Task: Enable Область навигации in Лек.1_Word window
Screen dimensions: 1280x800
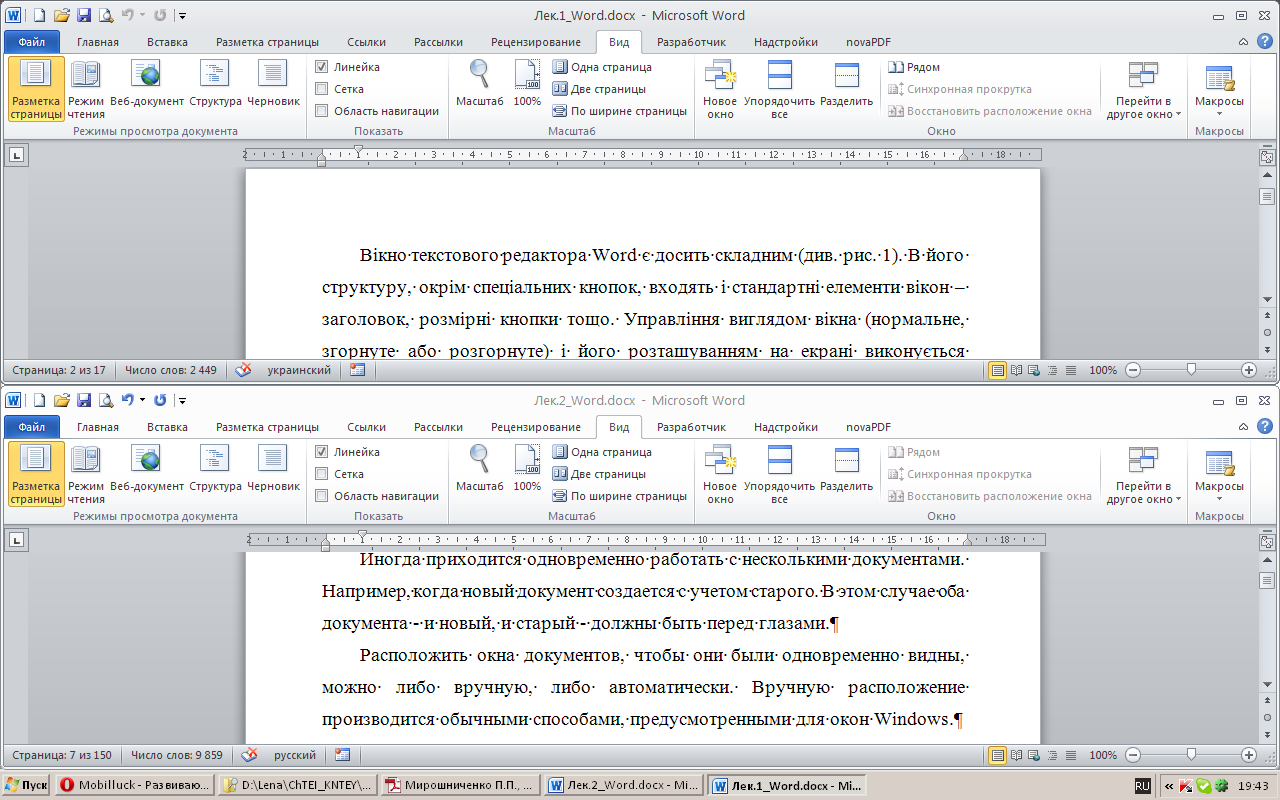Action: click(321, 111)
